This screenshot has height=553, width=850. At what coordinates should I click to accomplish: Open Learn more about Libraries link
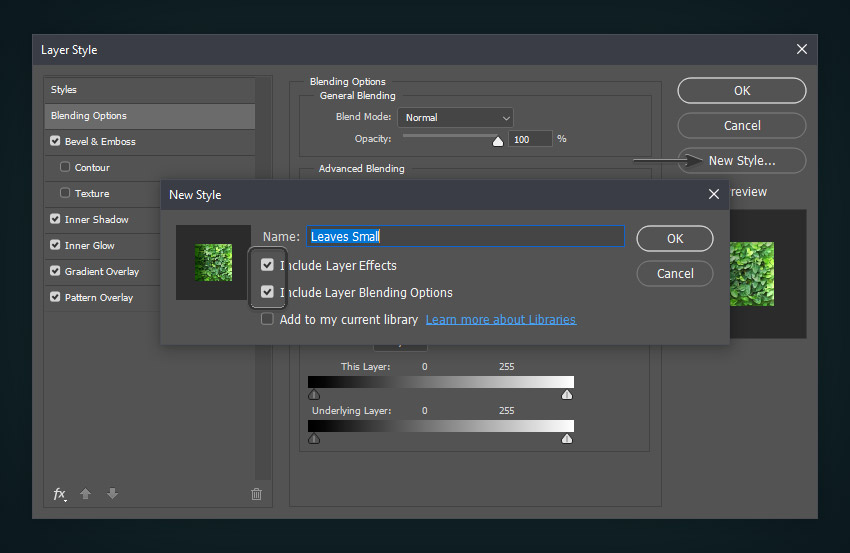coord(500,320)
